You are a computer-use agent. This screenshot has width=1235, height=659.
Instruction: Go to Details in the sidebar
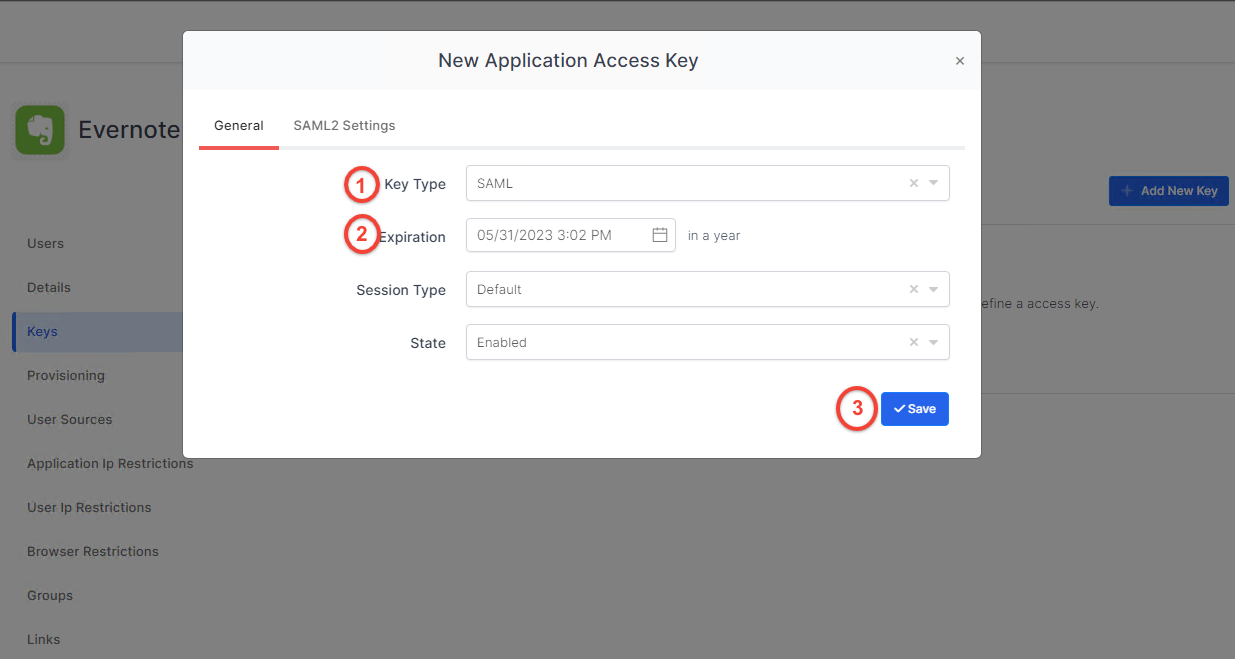coord(49,287)
